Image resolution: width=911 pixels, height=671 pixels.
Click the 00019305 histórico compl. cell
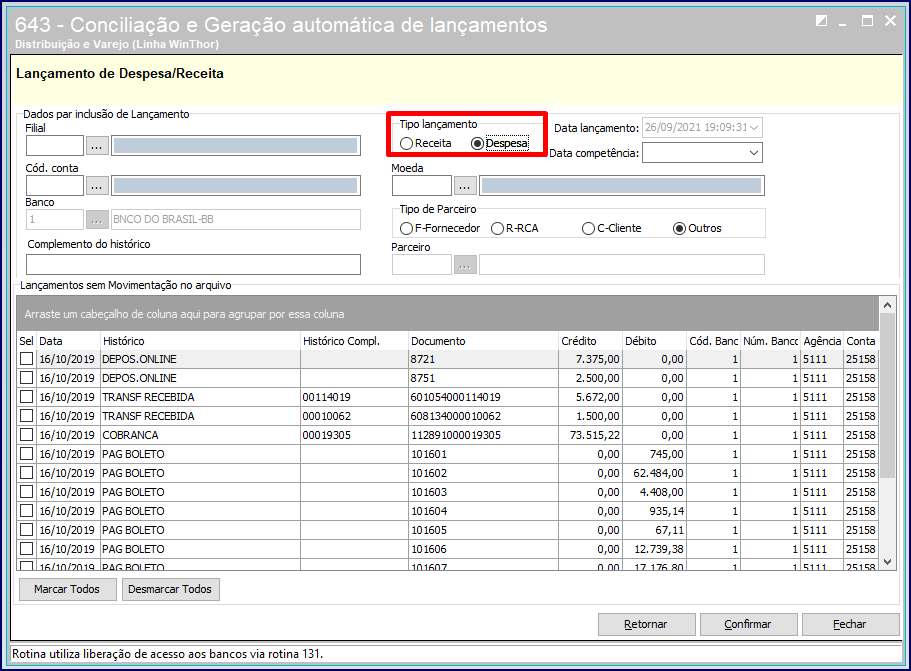(354, 435)
